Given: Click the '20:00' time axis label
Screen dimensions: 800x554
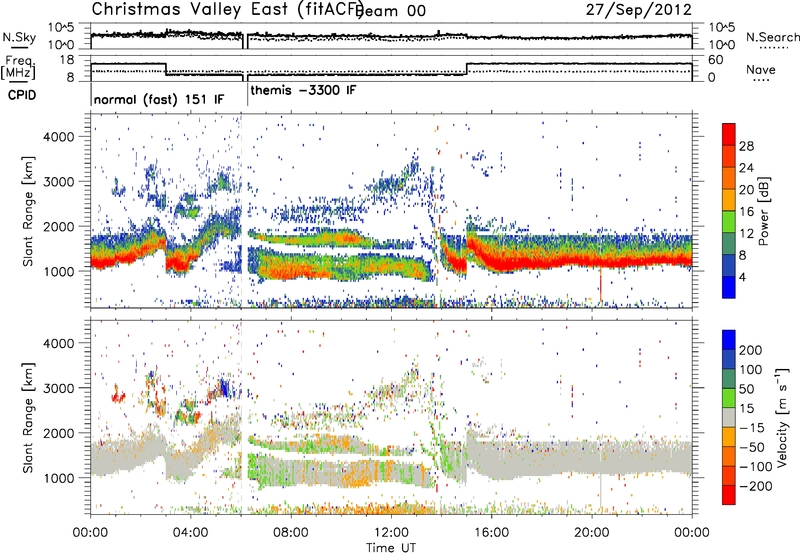Looking at the screenshot, I should pyautogui.click(x=592, y=533).
